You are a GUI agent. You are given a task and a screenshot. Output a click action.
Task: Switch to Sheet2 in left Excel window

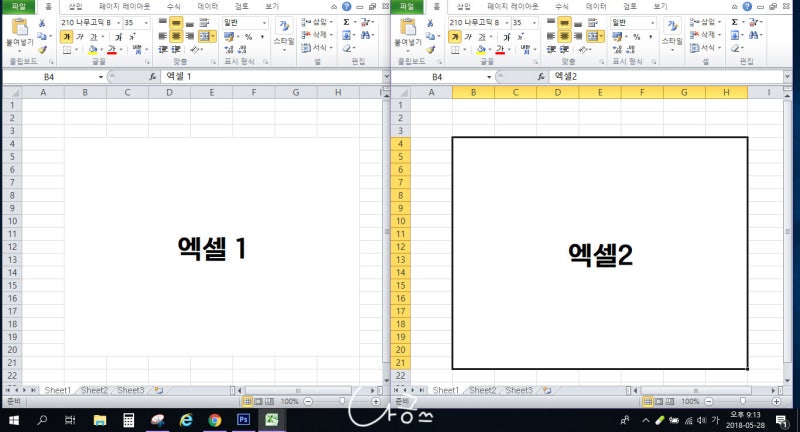click(94, 390)
